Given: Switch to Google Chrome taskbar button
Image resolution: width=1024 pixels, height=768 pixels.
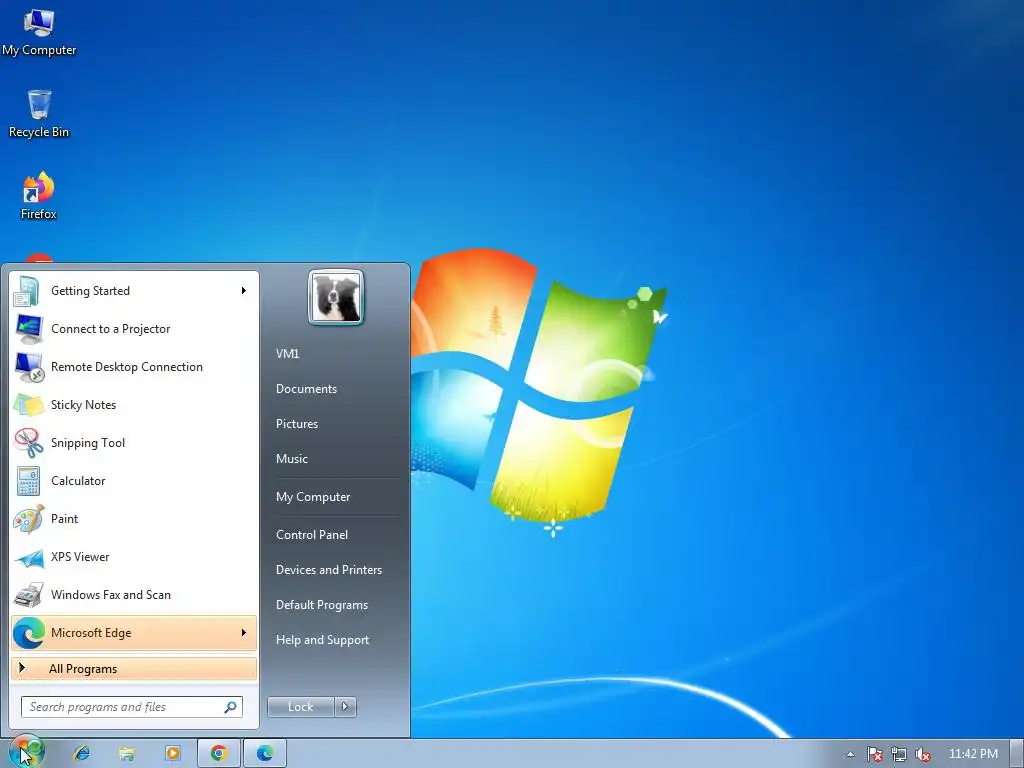Looking at the screenshot, I should [219, 753].
